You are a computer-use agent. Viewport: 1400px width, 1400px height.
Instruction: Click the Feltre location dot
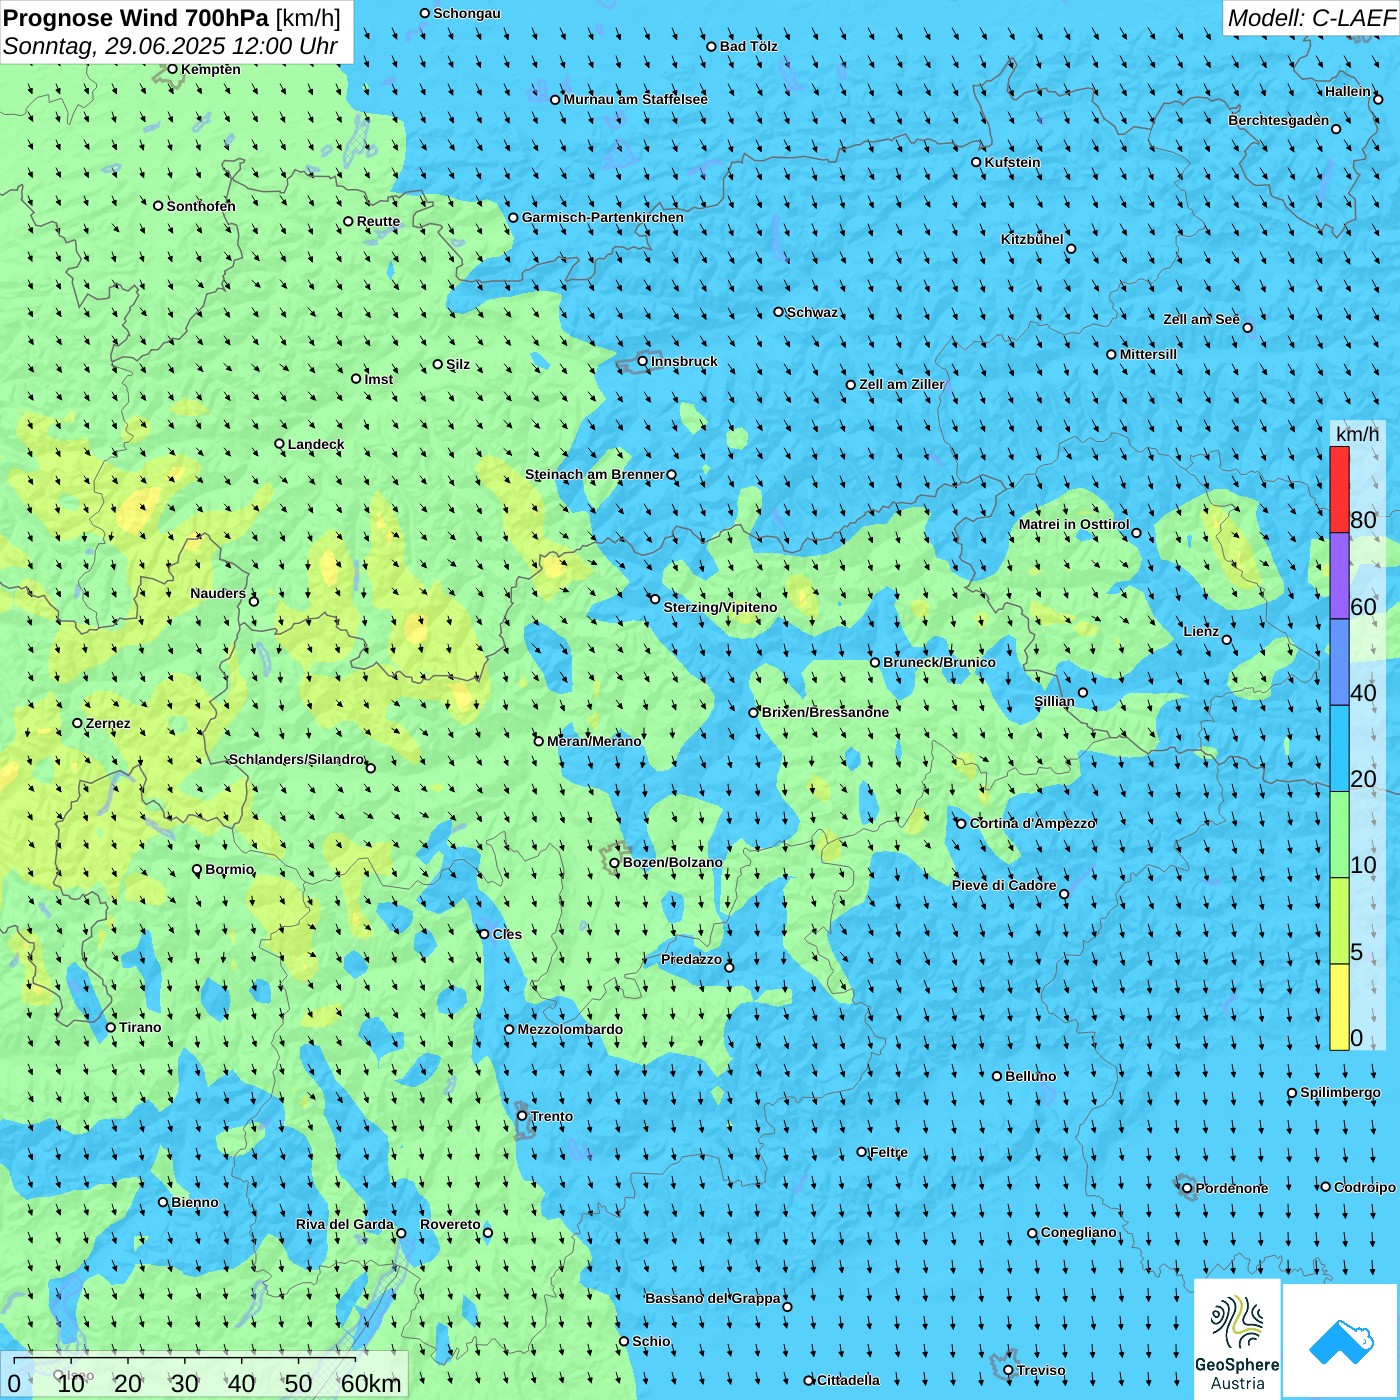tap(862, 1152)
